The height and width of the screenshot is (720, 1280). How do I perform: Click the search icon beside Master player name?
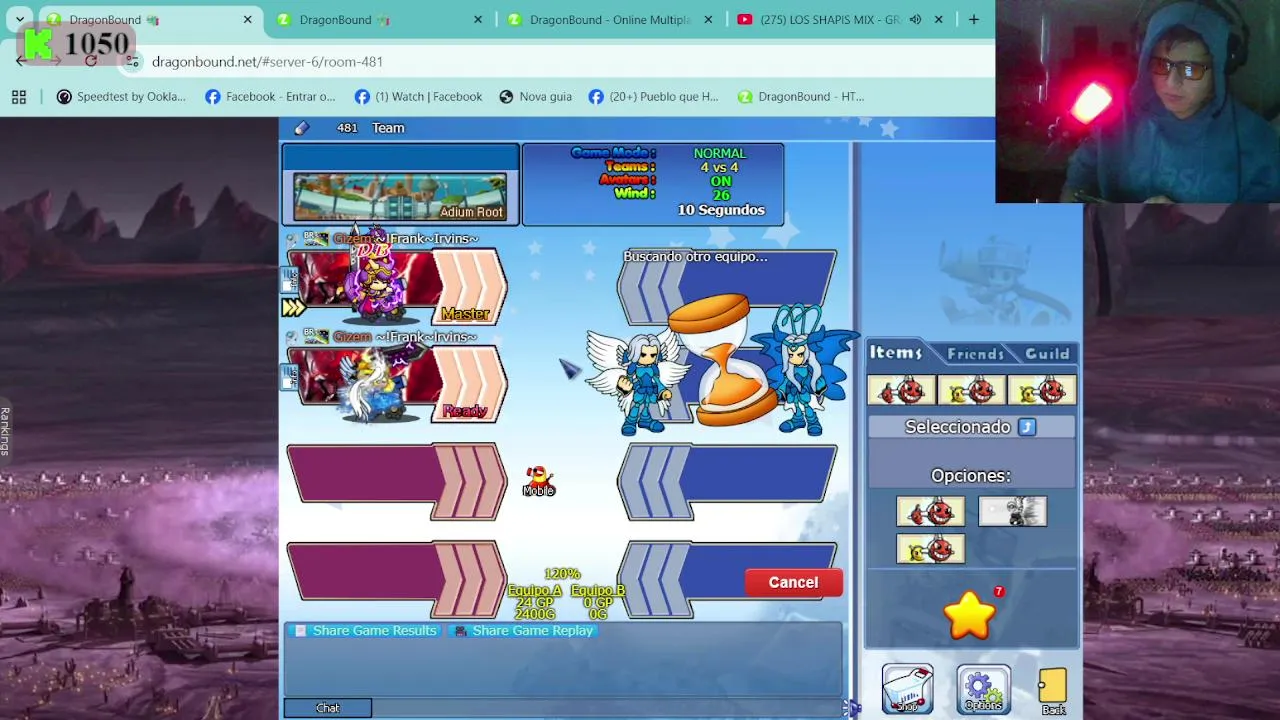pos(291,239)
